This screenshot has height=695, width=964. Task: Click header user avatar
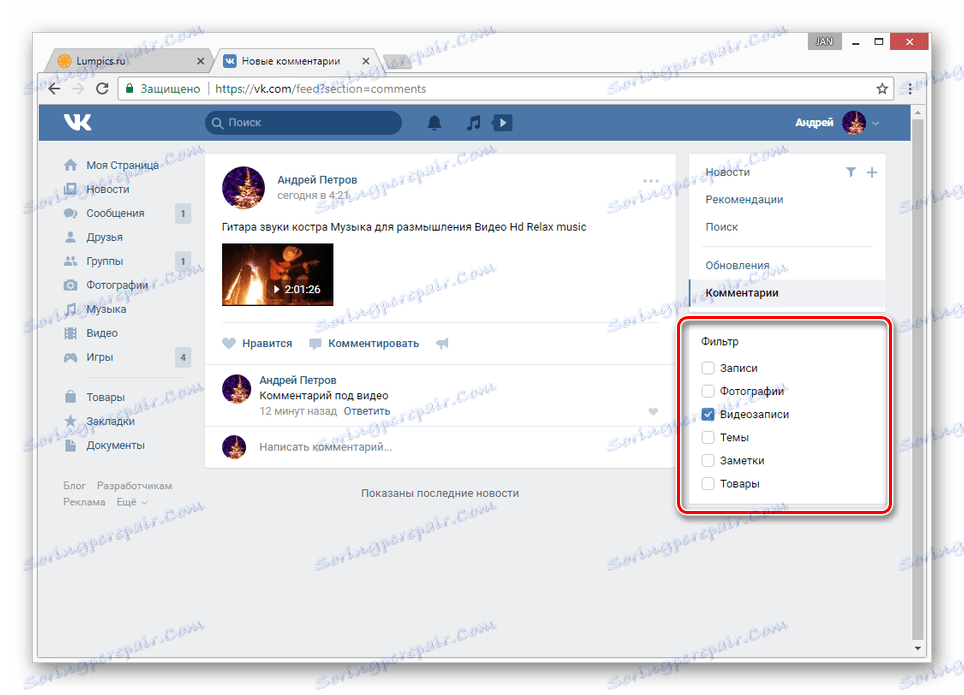click(x=853, y=122)
